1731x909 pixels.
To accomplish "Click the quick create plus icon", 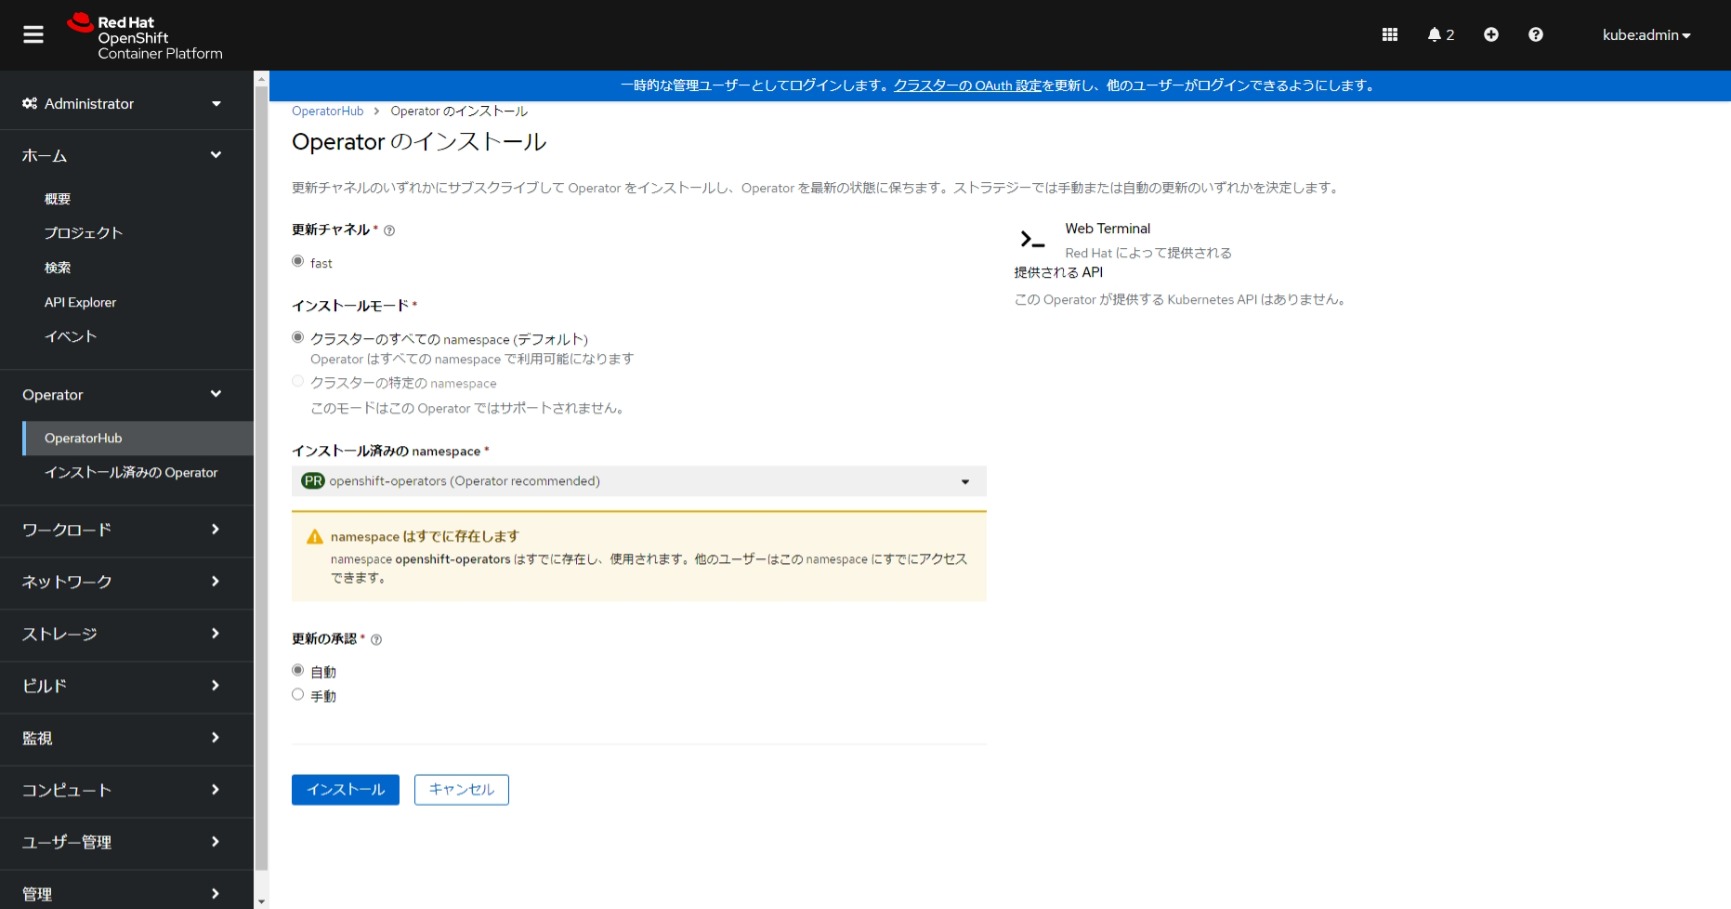I will click(x=1490, y=34).
